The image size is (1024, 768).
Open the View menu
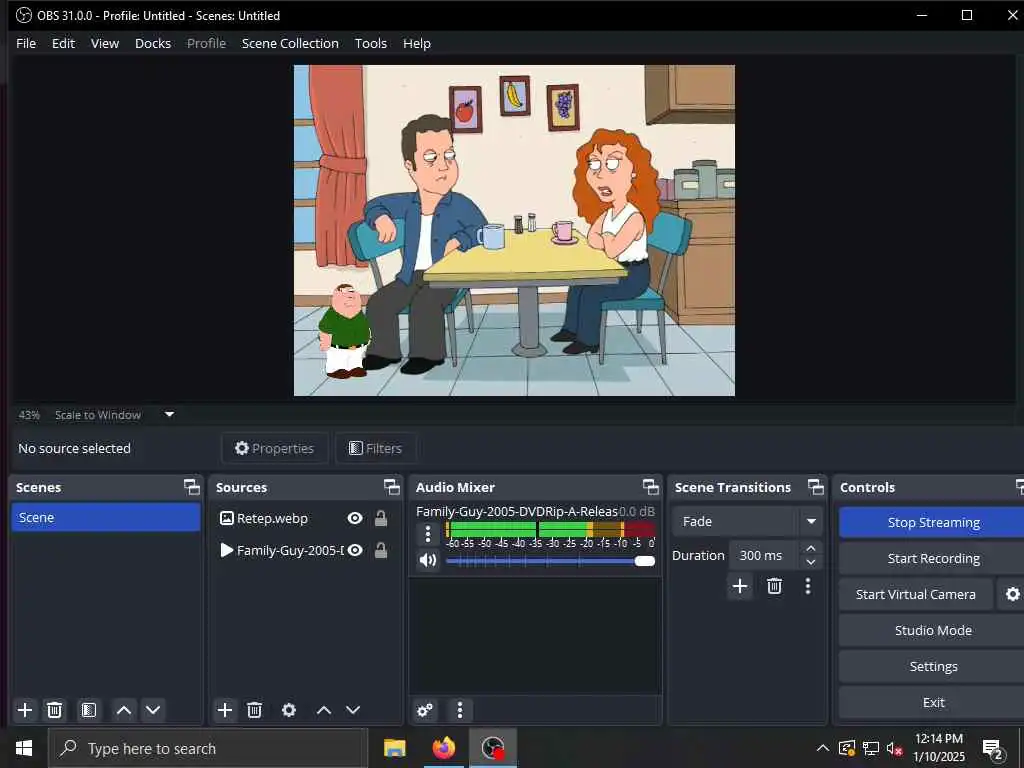104,43
